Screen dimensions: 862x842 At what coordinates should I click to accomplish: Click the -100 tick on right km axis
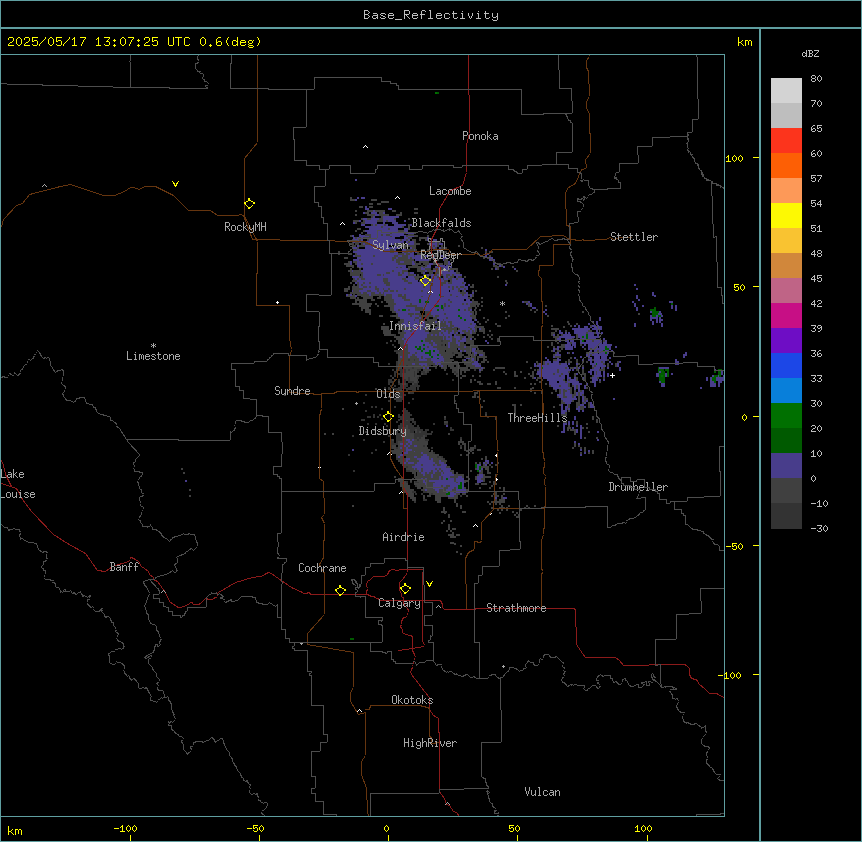tap(731, 675)
